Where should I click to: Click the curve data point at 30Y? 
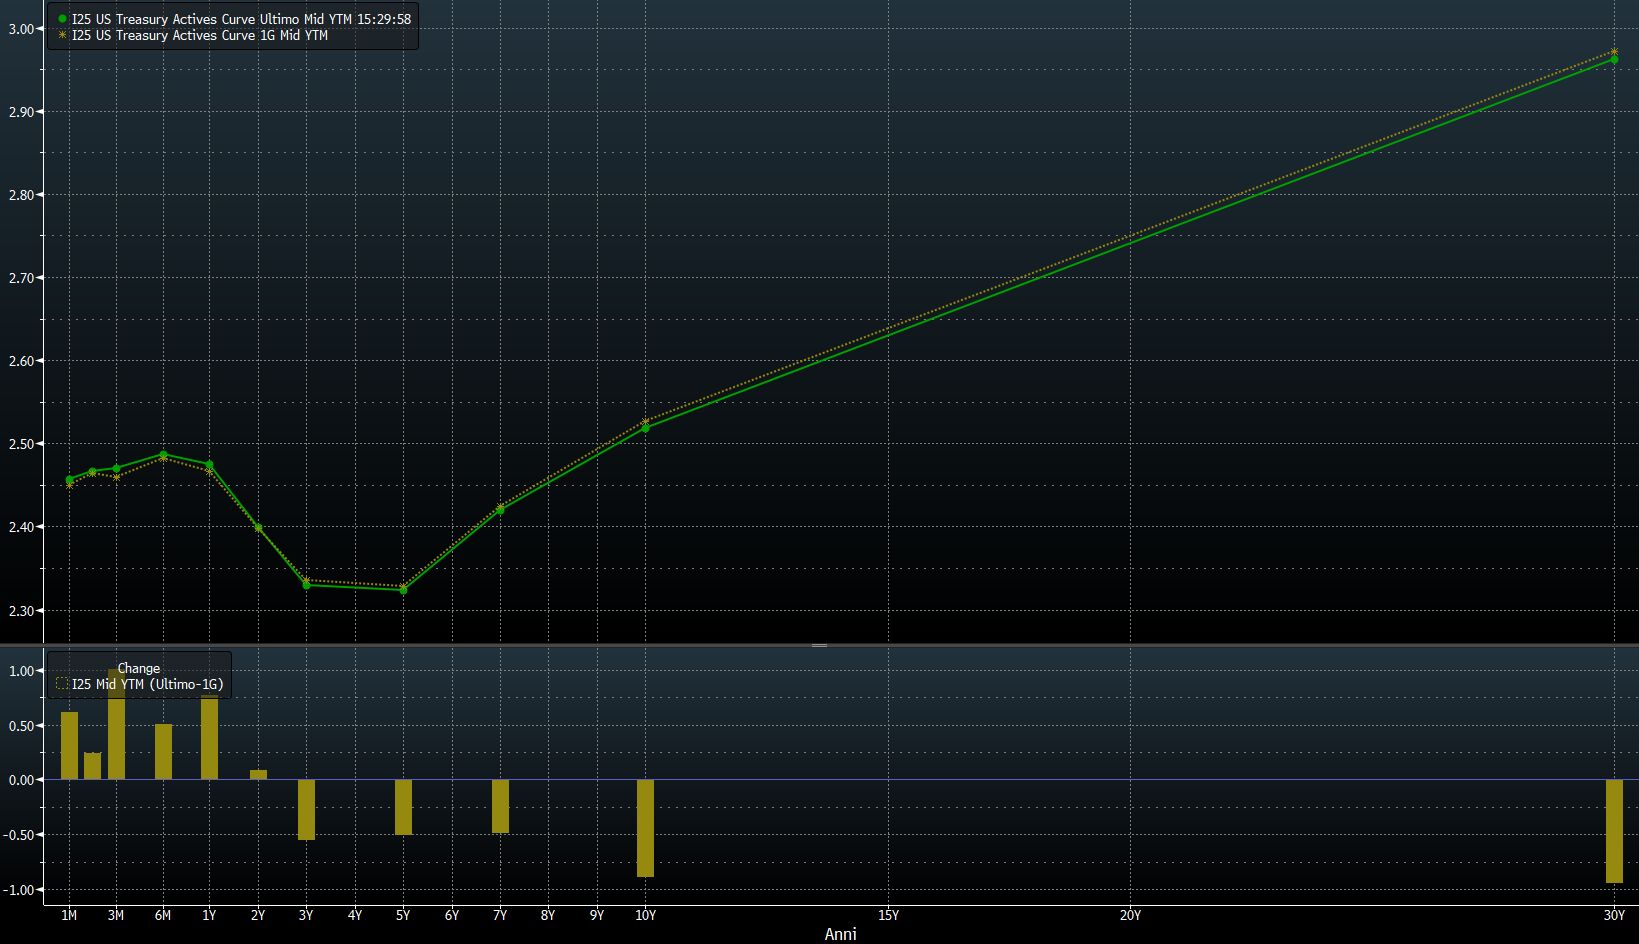pyautogui.click(x=1614, y=59)
